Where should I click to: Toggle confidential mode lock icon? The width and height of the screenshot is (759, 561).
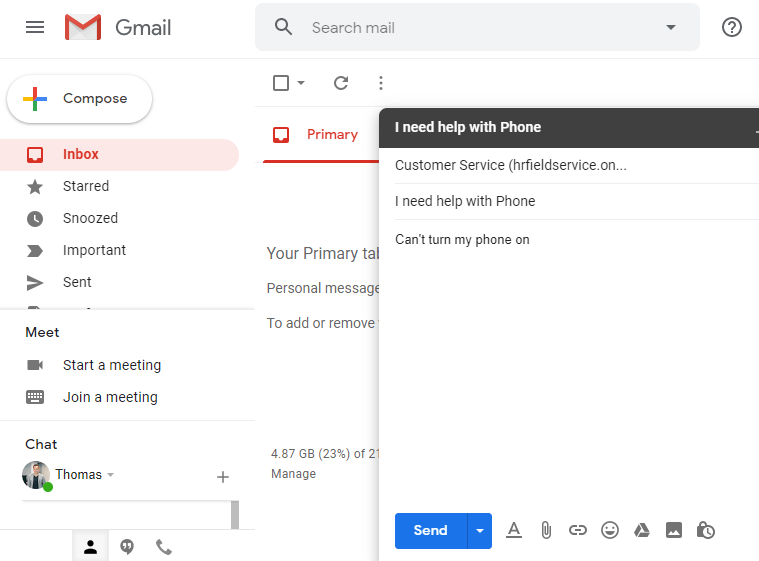pos(706,530)
